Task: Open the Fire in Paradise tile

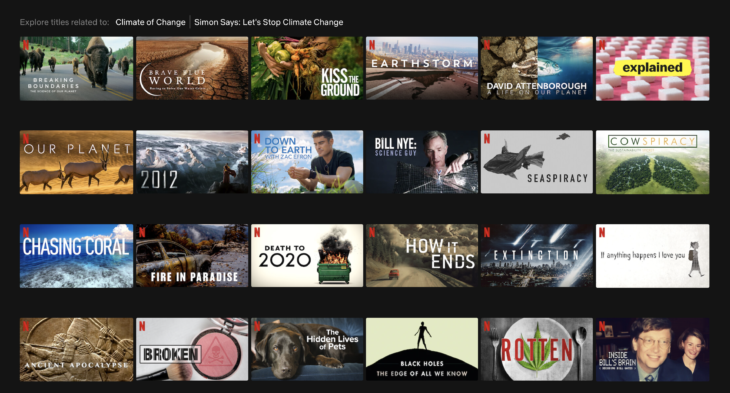Action: tap(192, 256)
